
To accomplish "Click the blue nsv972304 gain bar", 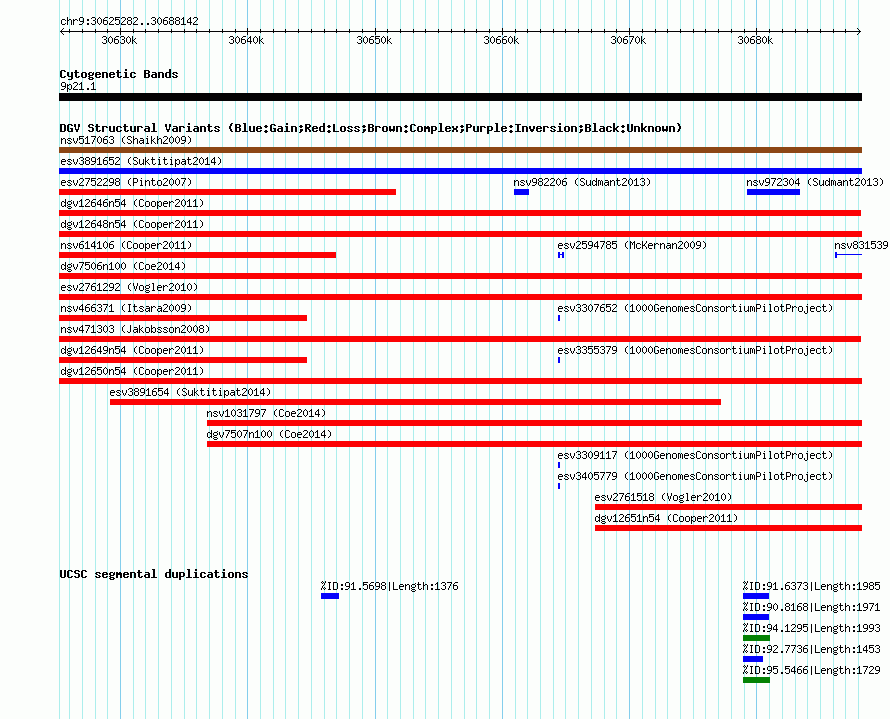I will [773, 192].
